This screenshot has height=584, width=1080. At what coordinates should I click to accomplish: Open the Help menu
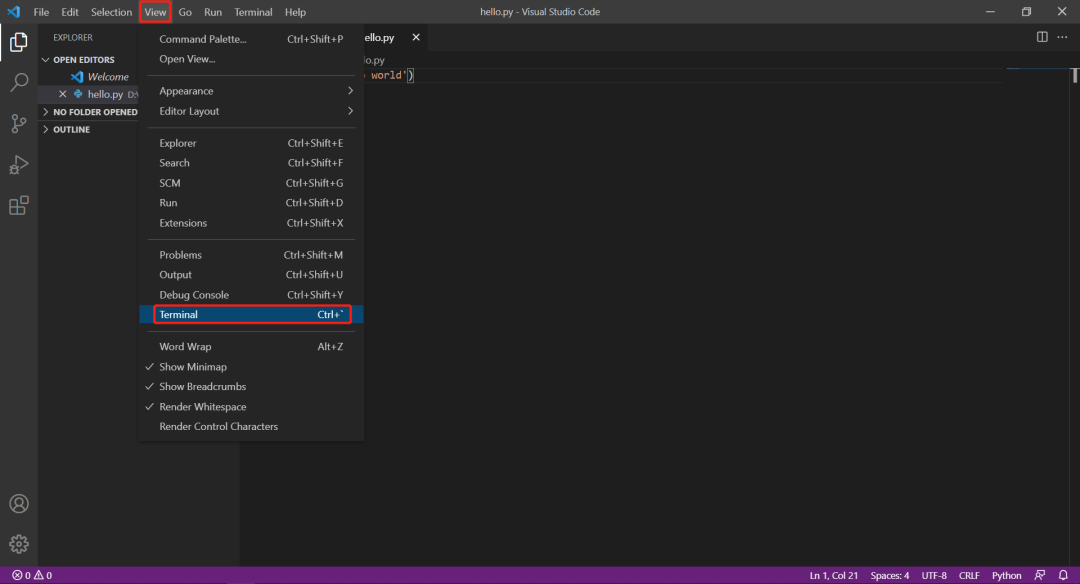[295, 12]
